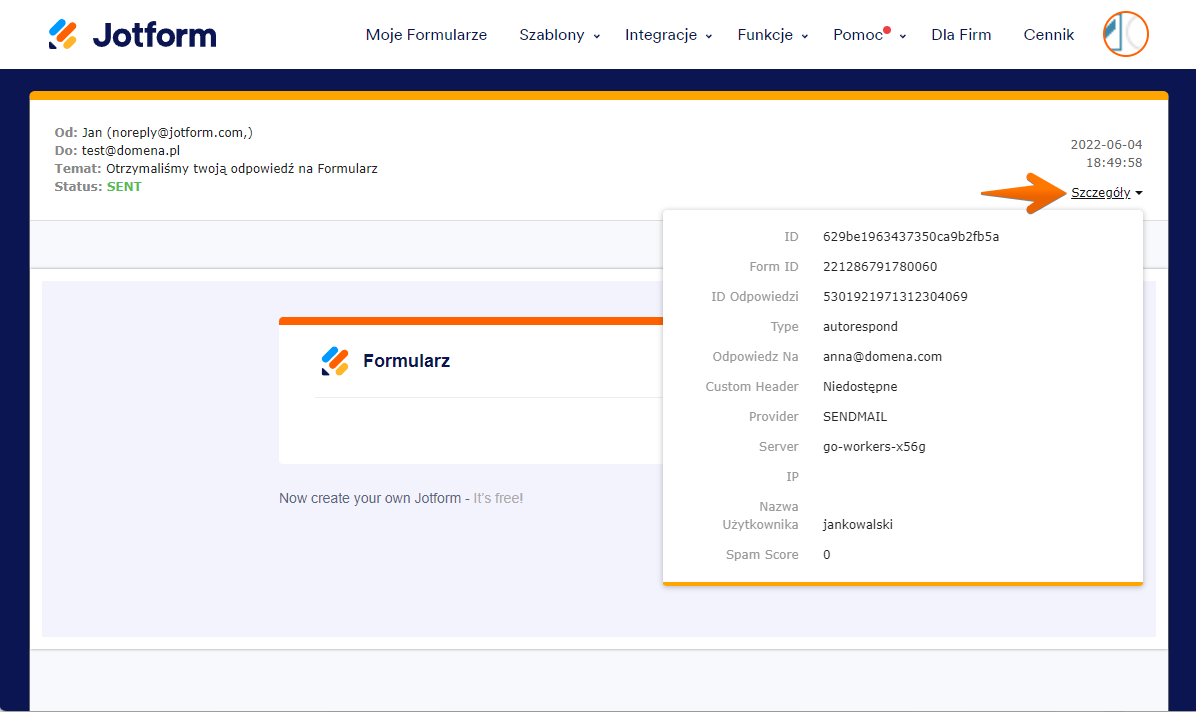Open the Pomoc menu
Image resolution: width=1196 pixels, height=712 pixels.
857,34
